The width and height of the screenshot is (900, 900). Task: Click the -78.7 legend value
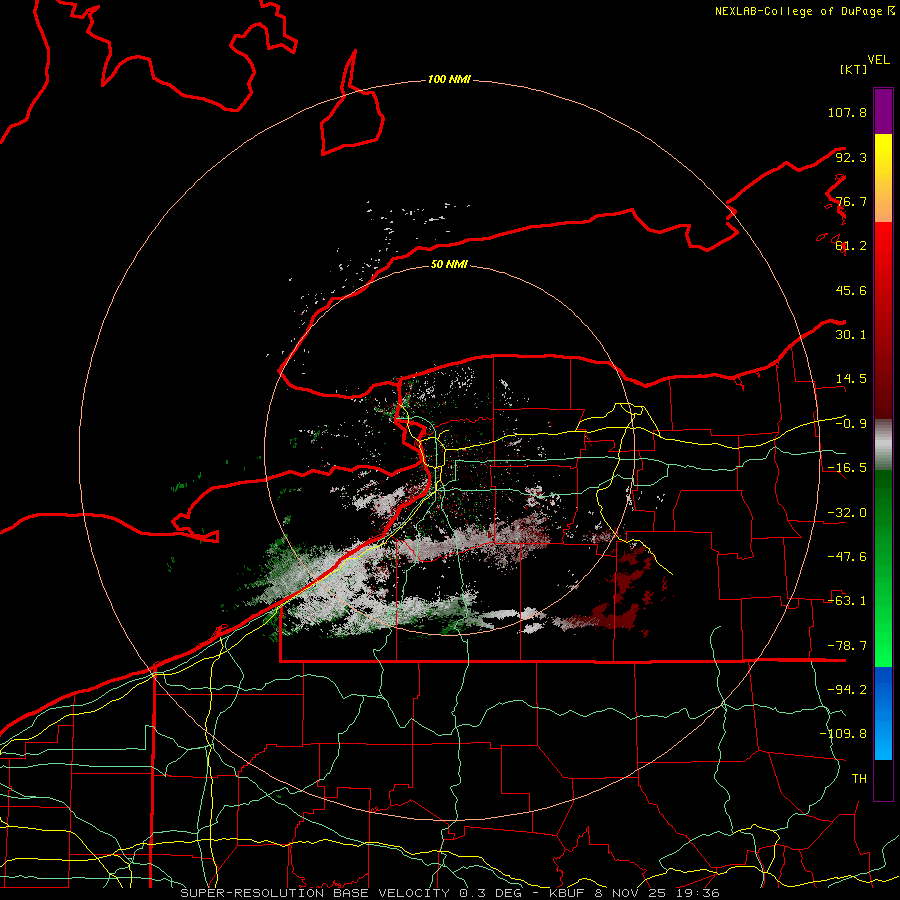click(x=847, y=646)
